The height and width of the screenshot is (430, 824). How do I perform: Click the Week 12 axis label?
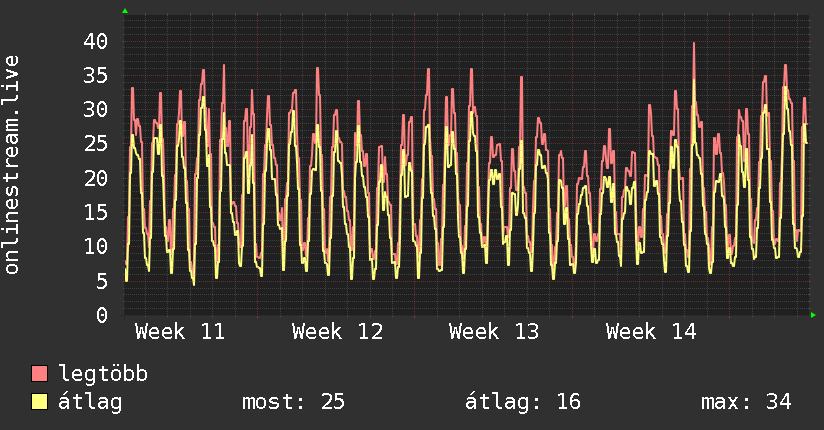tap(337, 332)
